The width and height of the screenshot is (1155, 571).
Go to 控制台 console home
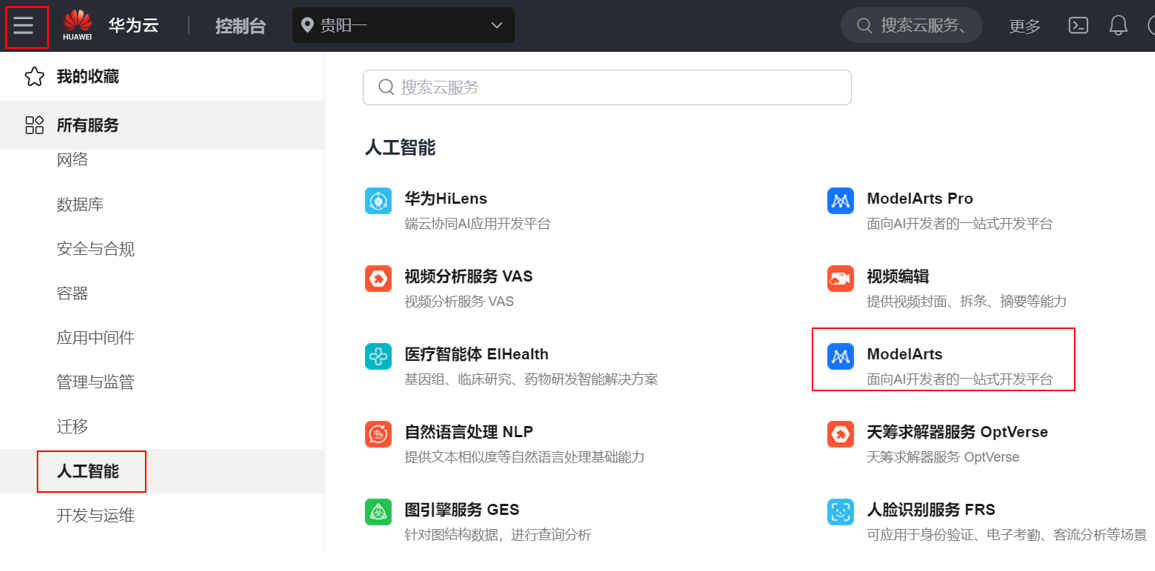(x=240, y=26)
